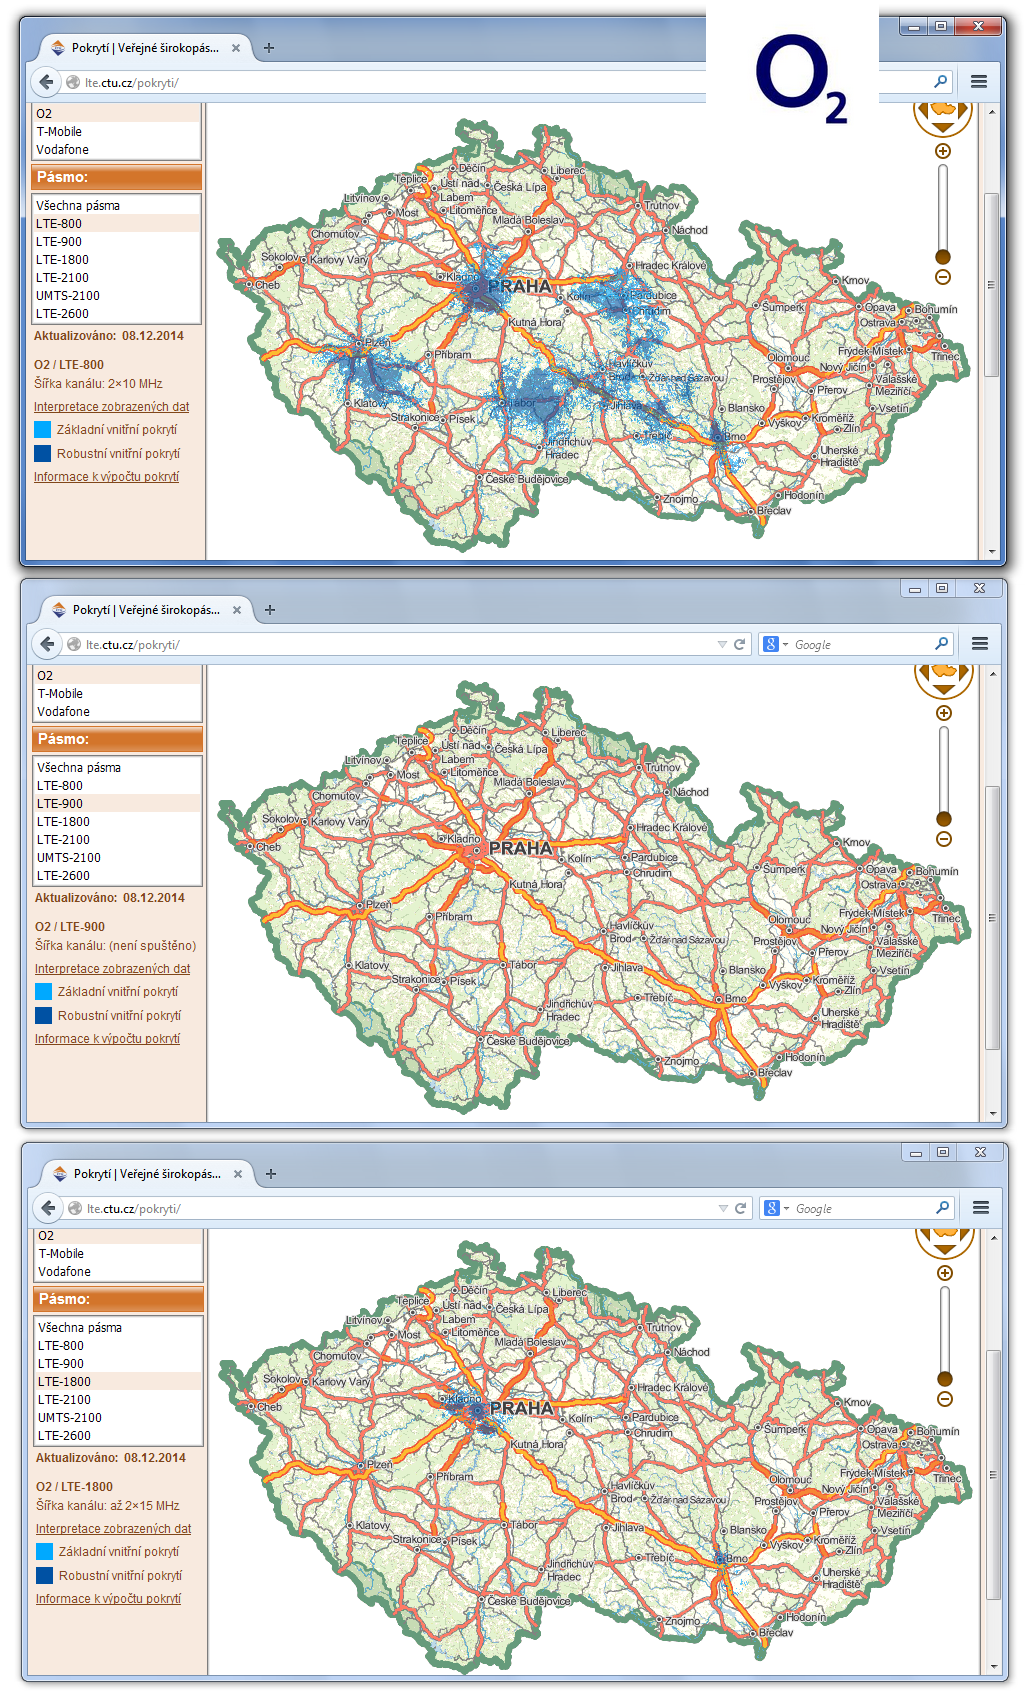This screenshot has width=1034, height=1703.
Task: Choose LTE-900 band in the bottom window
Action: [x=119, y=1363]
